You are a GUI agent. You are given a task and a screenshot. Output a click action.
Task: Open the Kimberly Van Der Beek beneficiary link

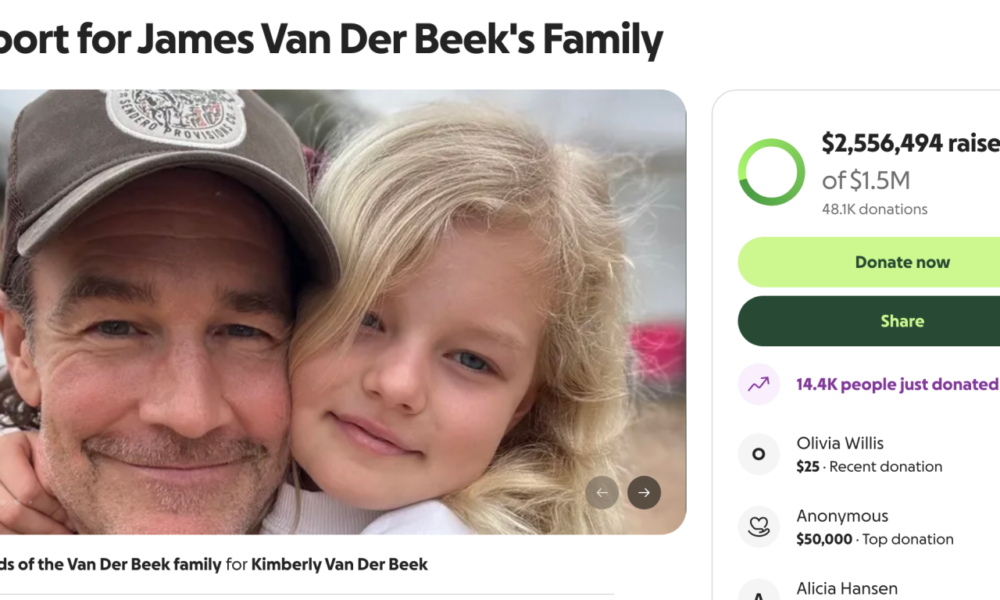pos(340,564)
